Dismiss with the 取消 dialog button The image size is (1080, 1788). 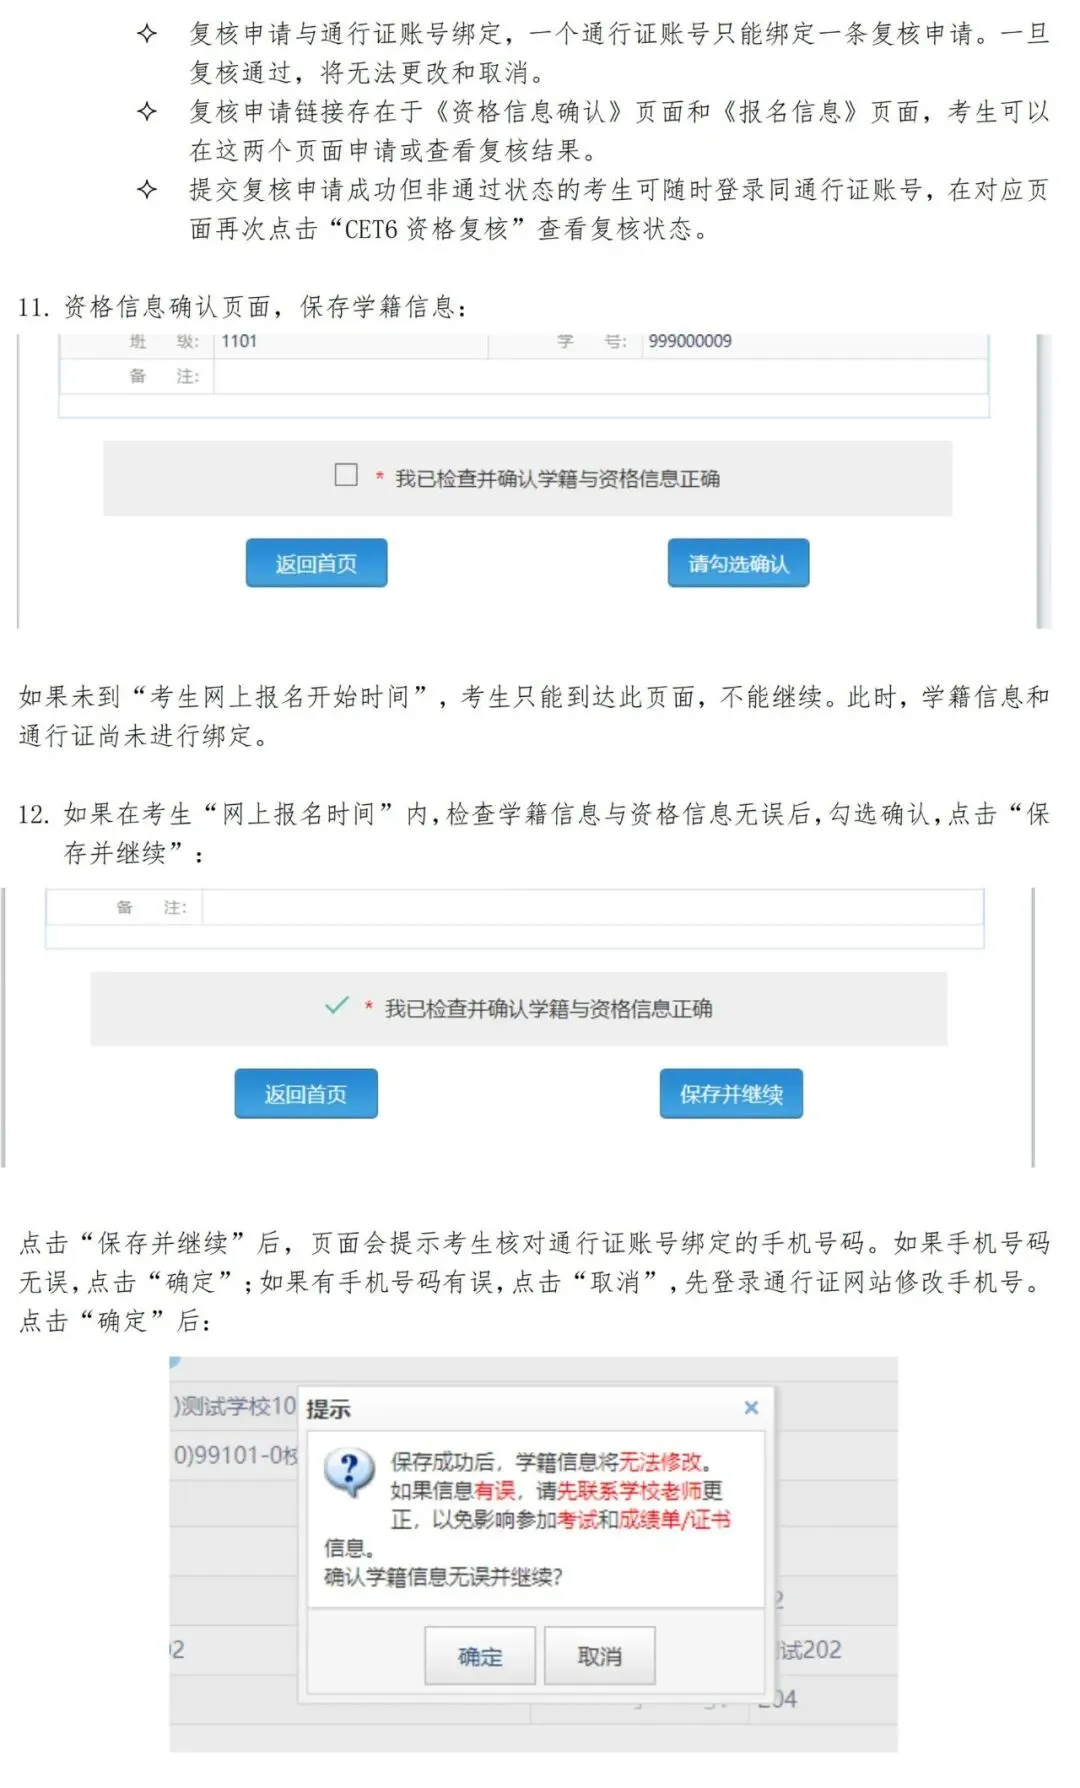click(600, 1656)
